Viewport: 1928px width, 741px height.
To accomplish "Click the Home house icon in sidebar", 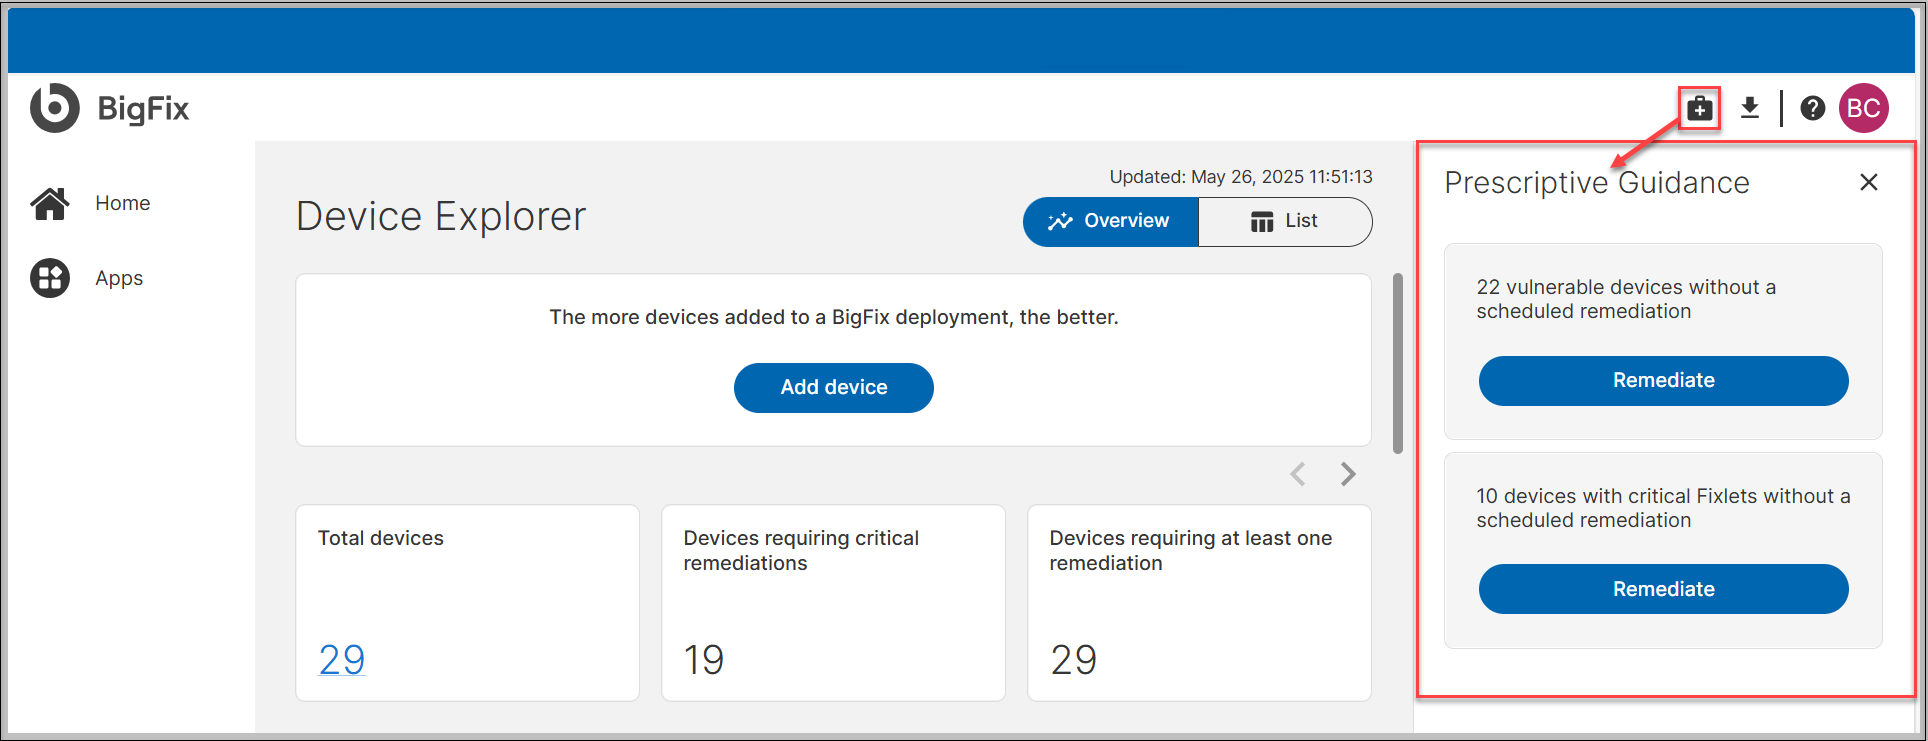I will [x=50, y=203].
